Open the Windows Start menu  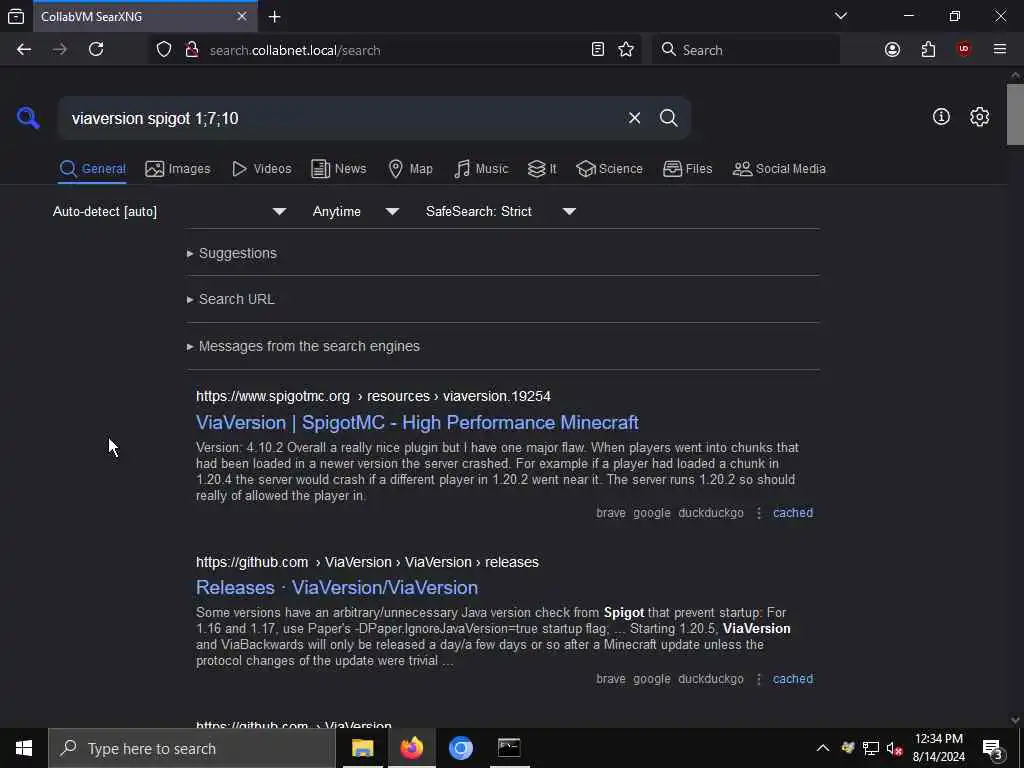[24, 748]
